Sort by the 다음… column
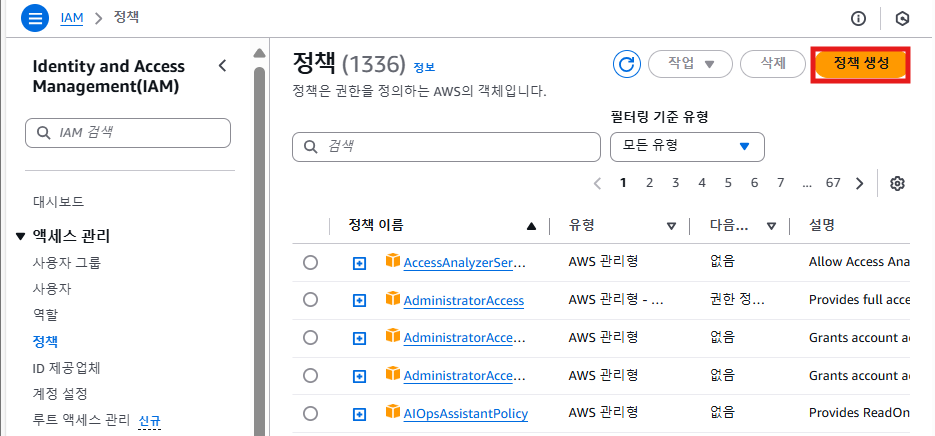The height and width of the screenshot is (436, 935). point(771,226)
